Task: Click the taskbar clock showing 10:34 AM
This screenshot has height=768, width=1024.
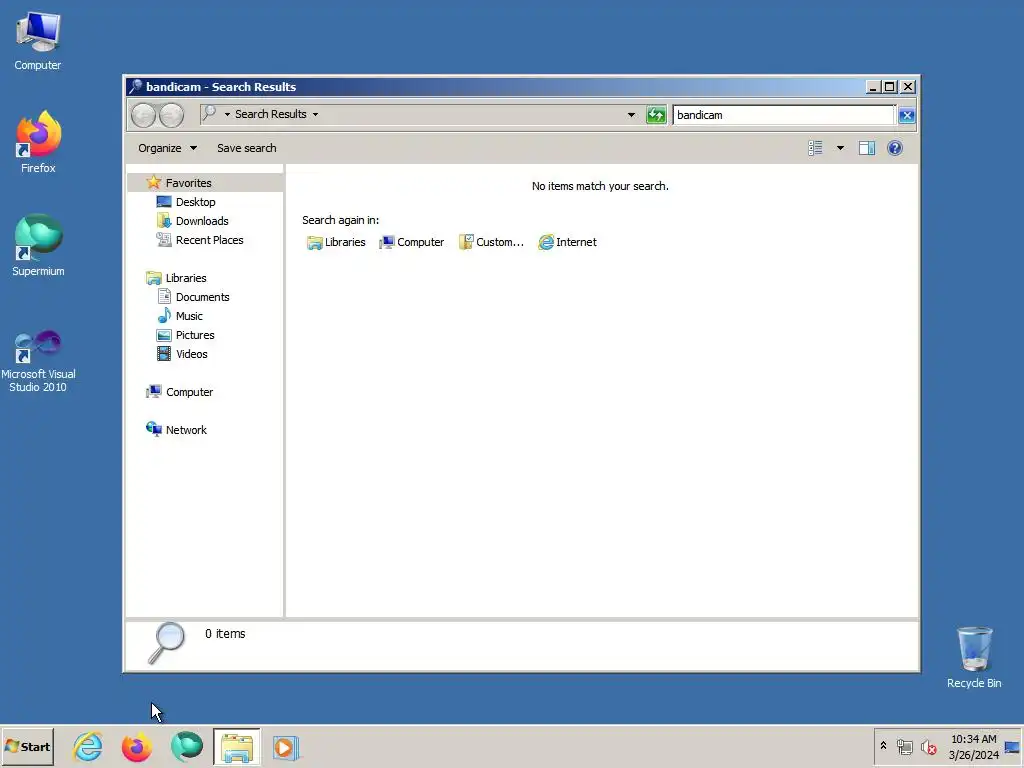Action: click(x=973, y=747)
